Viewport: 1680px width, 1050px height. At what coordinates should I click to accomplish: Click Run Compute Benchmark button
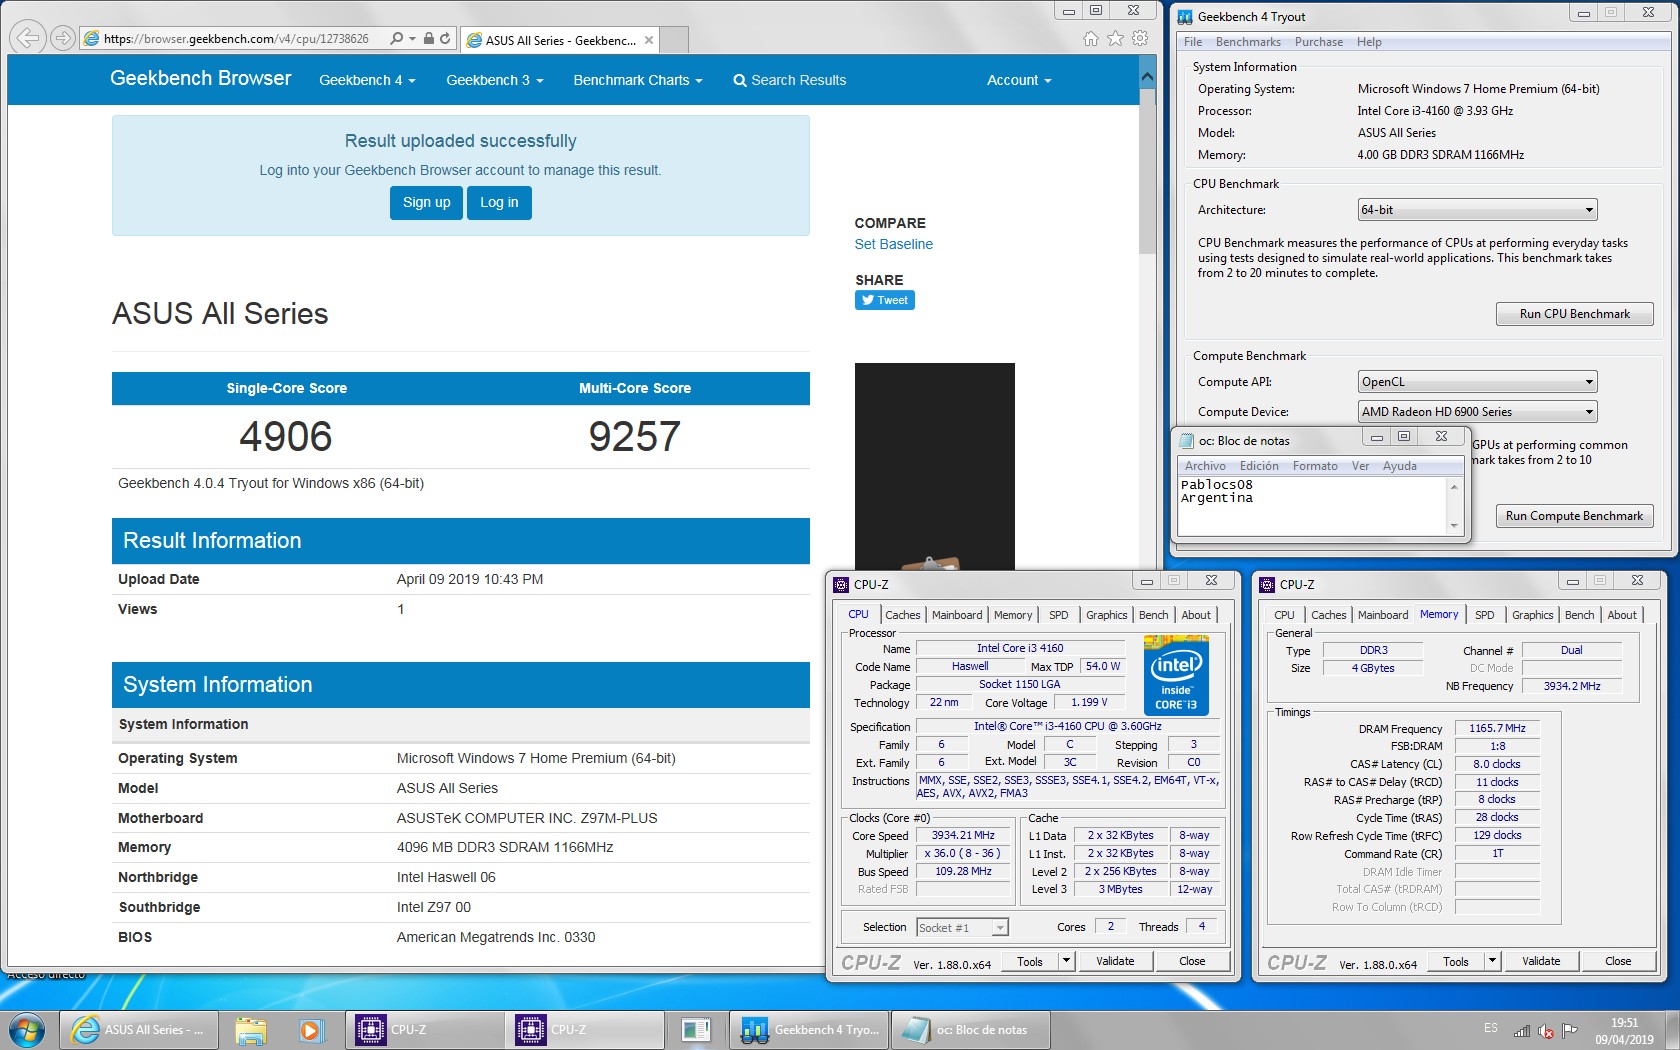(1574, 516)
